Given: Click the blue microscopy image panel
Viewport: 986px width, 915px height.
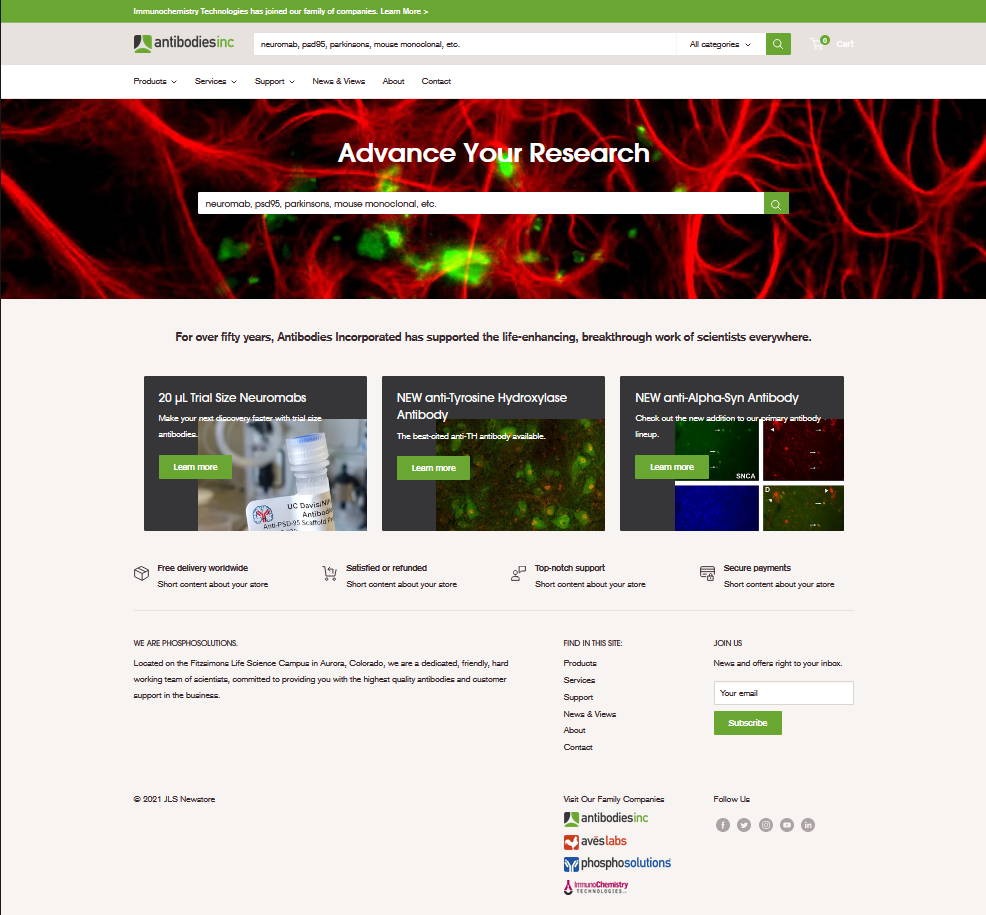Looking at the screenshot, I should click(717, 507).
